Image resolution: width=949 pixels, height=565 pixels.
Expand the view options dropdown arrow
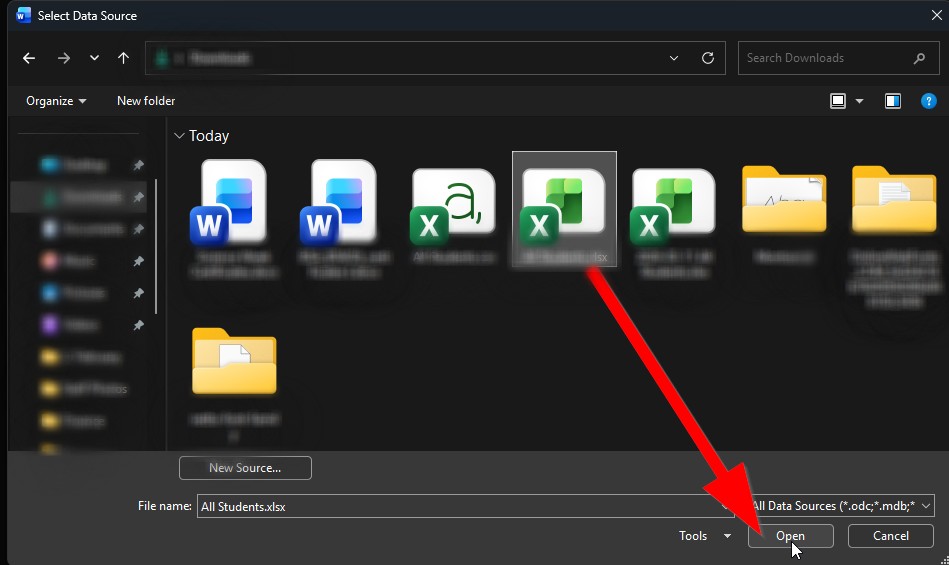tap(859, 101)
